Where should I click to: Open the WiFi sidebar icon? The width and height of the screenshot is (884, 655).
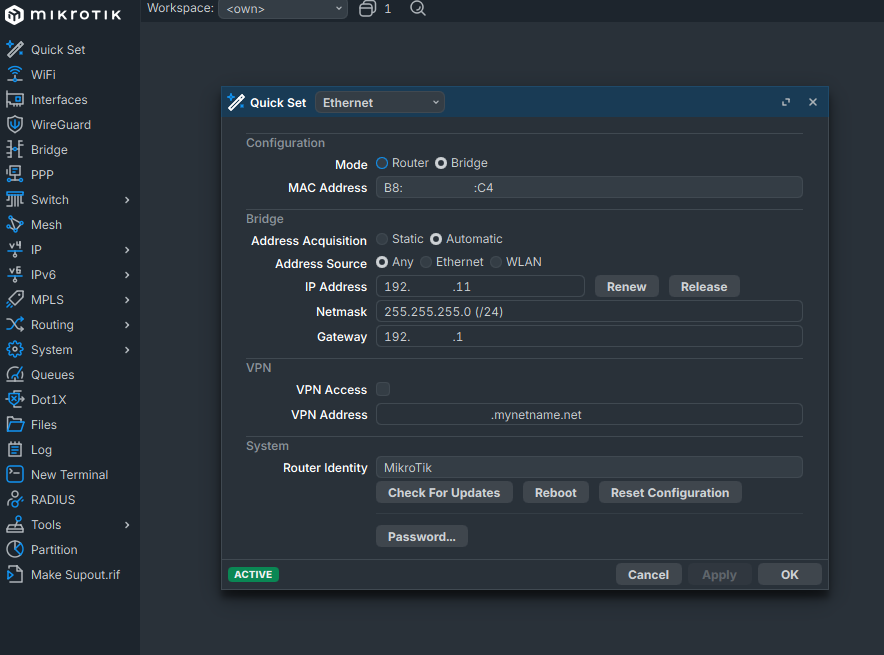tap(15, 74)
